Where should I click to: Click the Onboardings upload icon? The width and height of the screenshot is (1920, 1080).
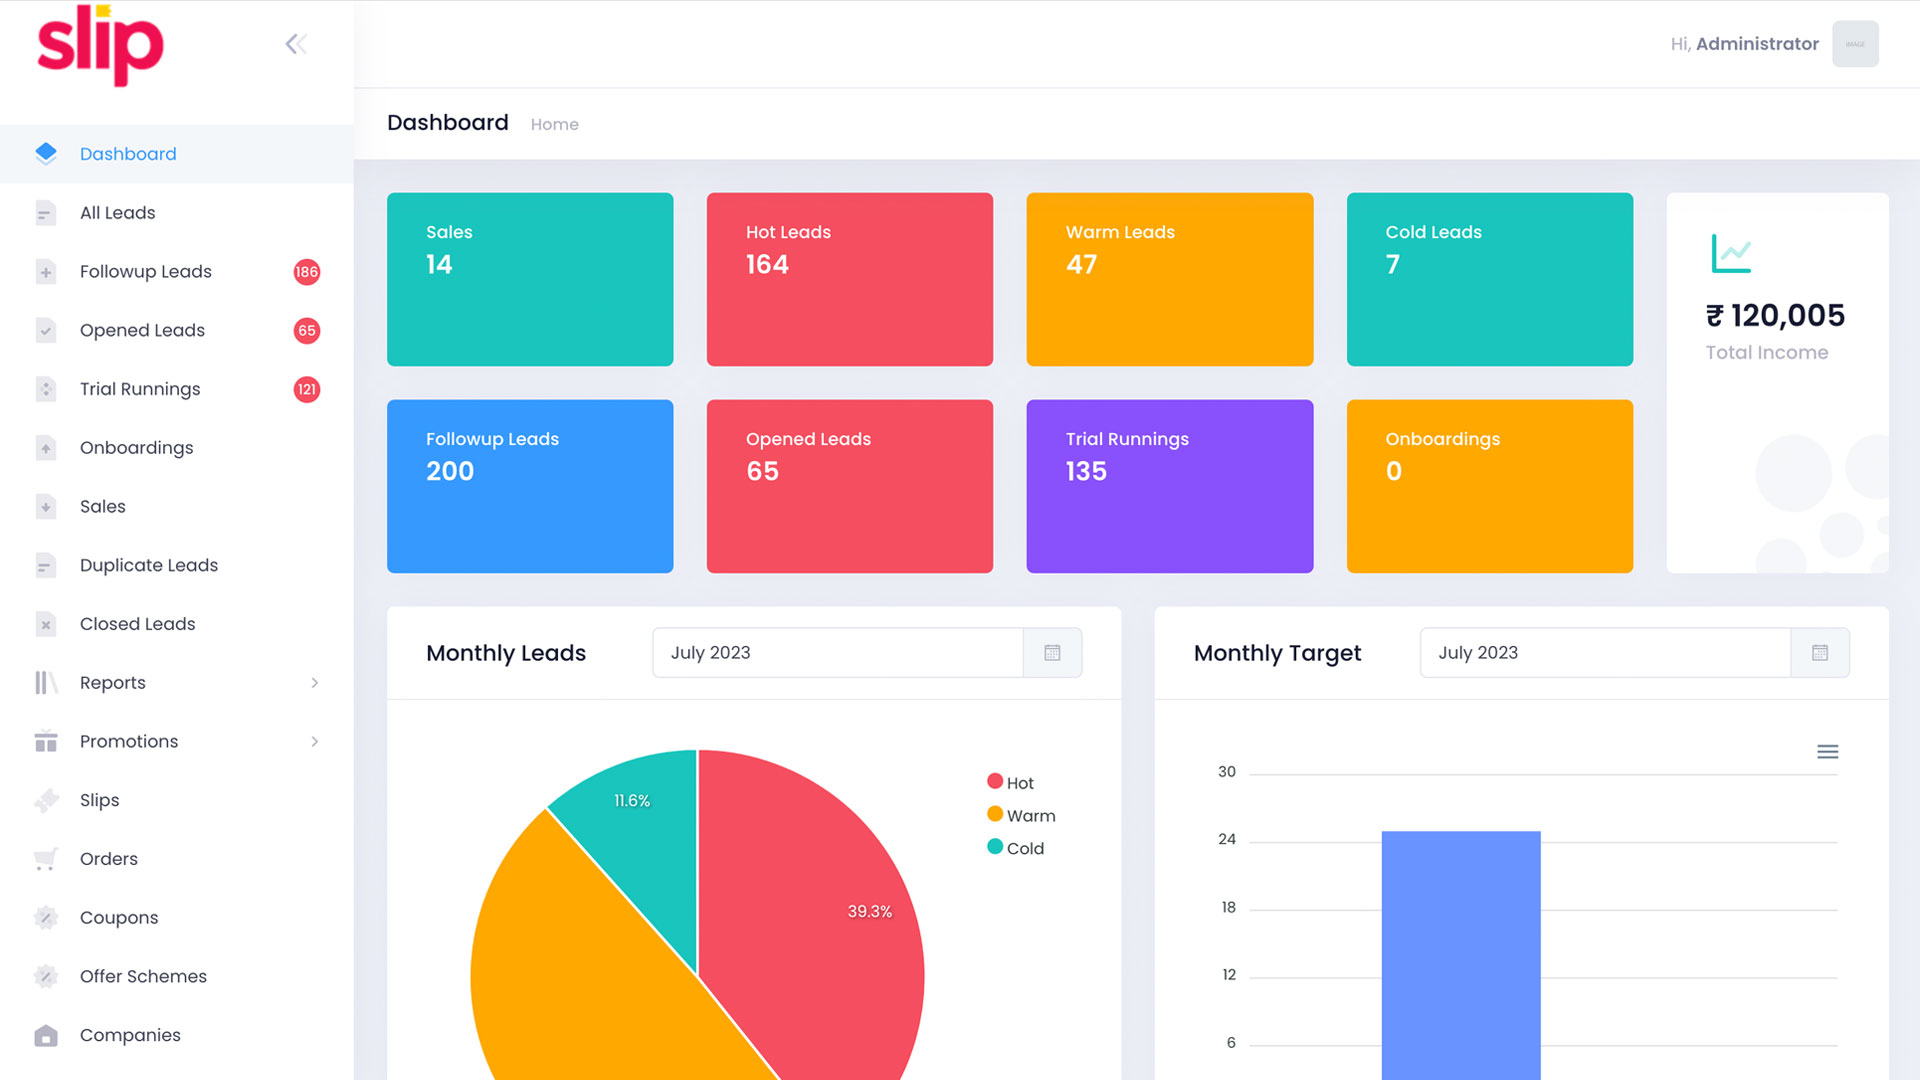click(x=46, y=448)
